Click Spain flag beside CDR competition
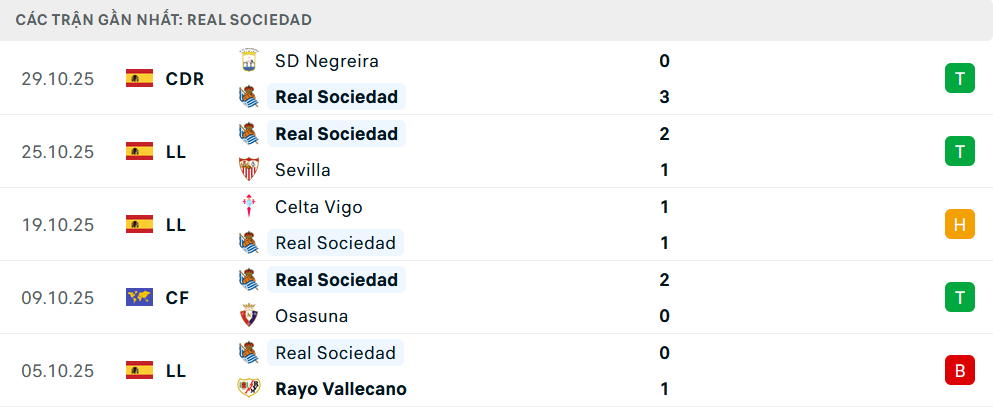This screenshot has width=993, height=411. 139,78
